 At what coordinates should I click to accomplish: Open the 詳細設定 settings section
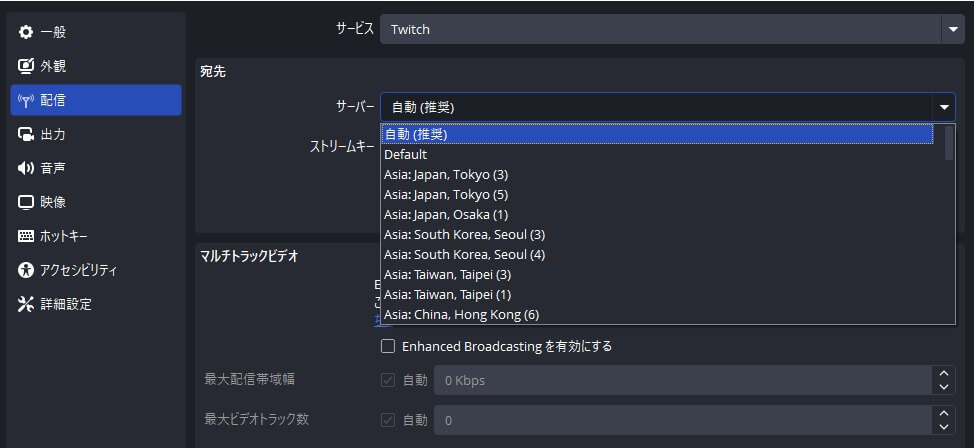[x=96, y=304]
